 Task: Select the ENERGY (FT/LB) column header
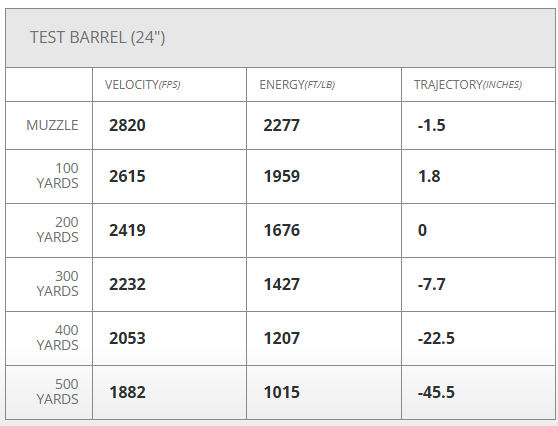[x=297, y=85]
